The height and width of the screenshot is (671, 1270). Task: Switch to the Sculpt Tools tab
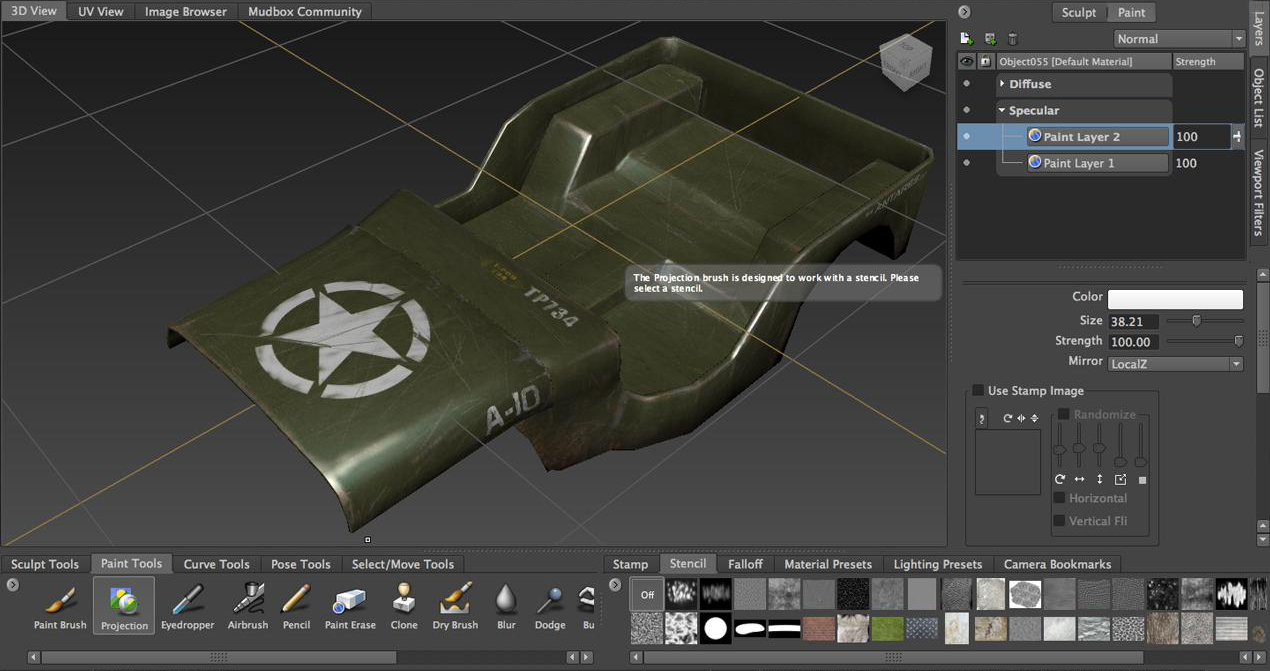point(45,564)
